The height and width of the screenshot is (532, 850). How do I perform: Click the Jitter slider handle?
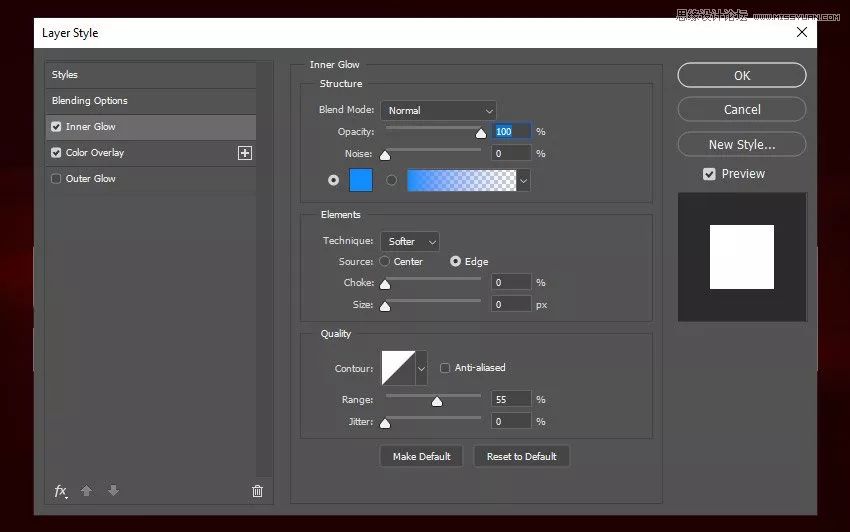pyautogui.click(x=385, y=424)
